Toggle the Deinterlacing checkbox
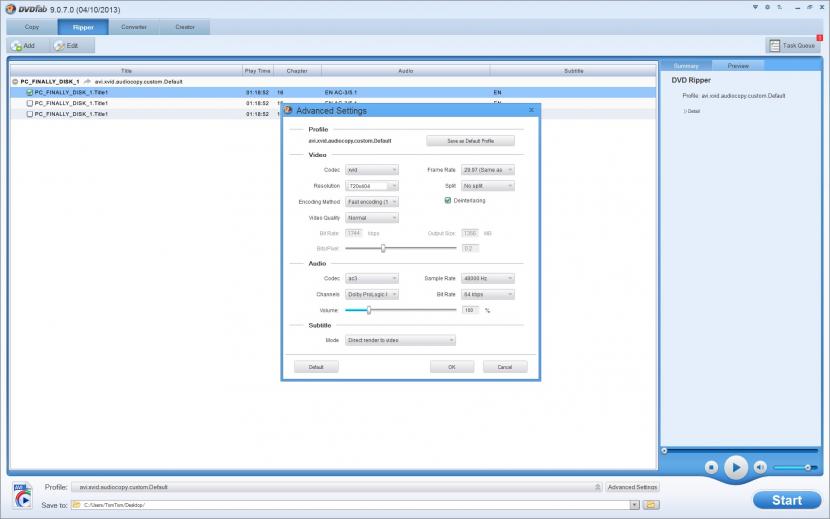Viewport: 830px width, 519px height. point(448,201)
